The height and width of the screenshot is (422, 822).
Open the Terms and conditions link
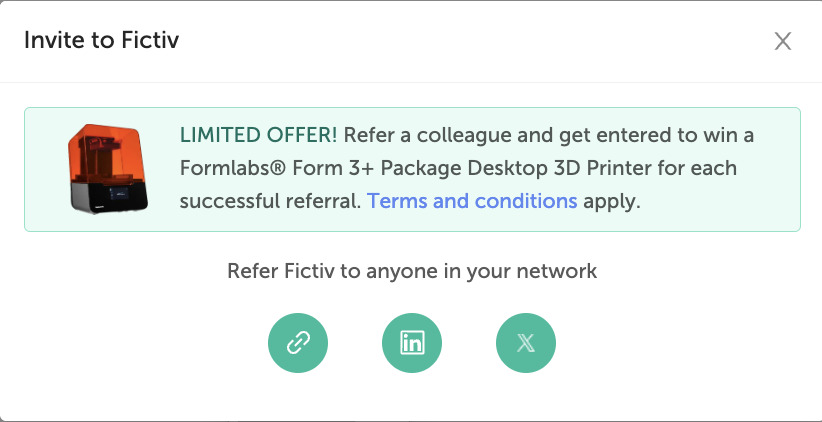coord(472,201)
